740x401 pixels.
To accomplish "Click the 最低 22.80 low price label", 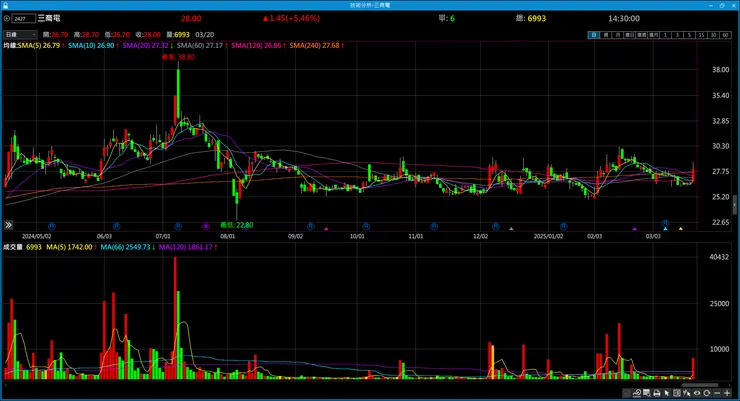I will point(236,225).
